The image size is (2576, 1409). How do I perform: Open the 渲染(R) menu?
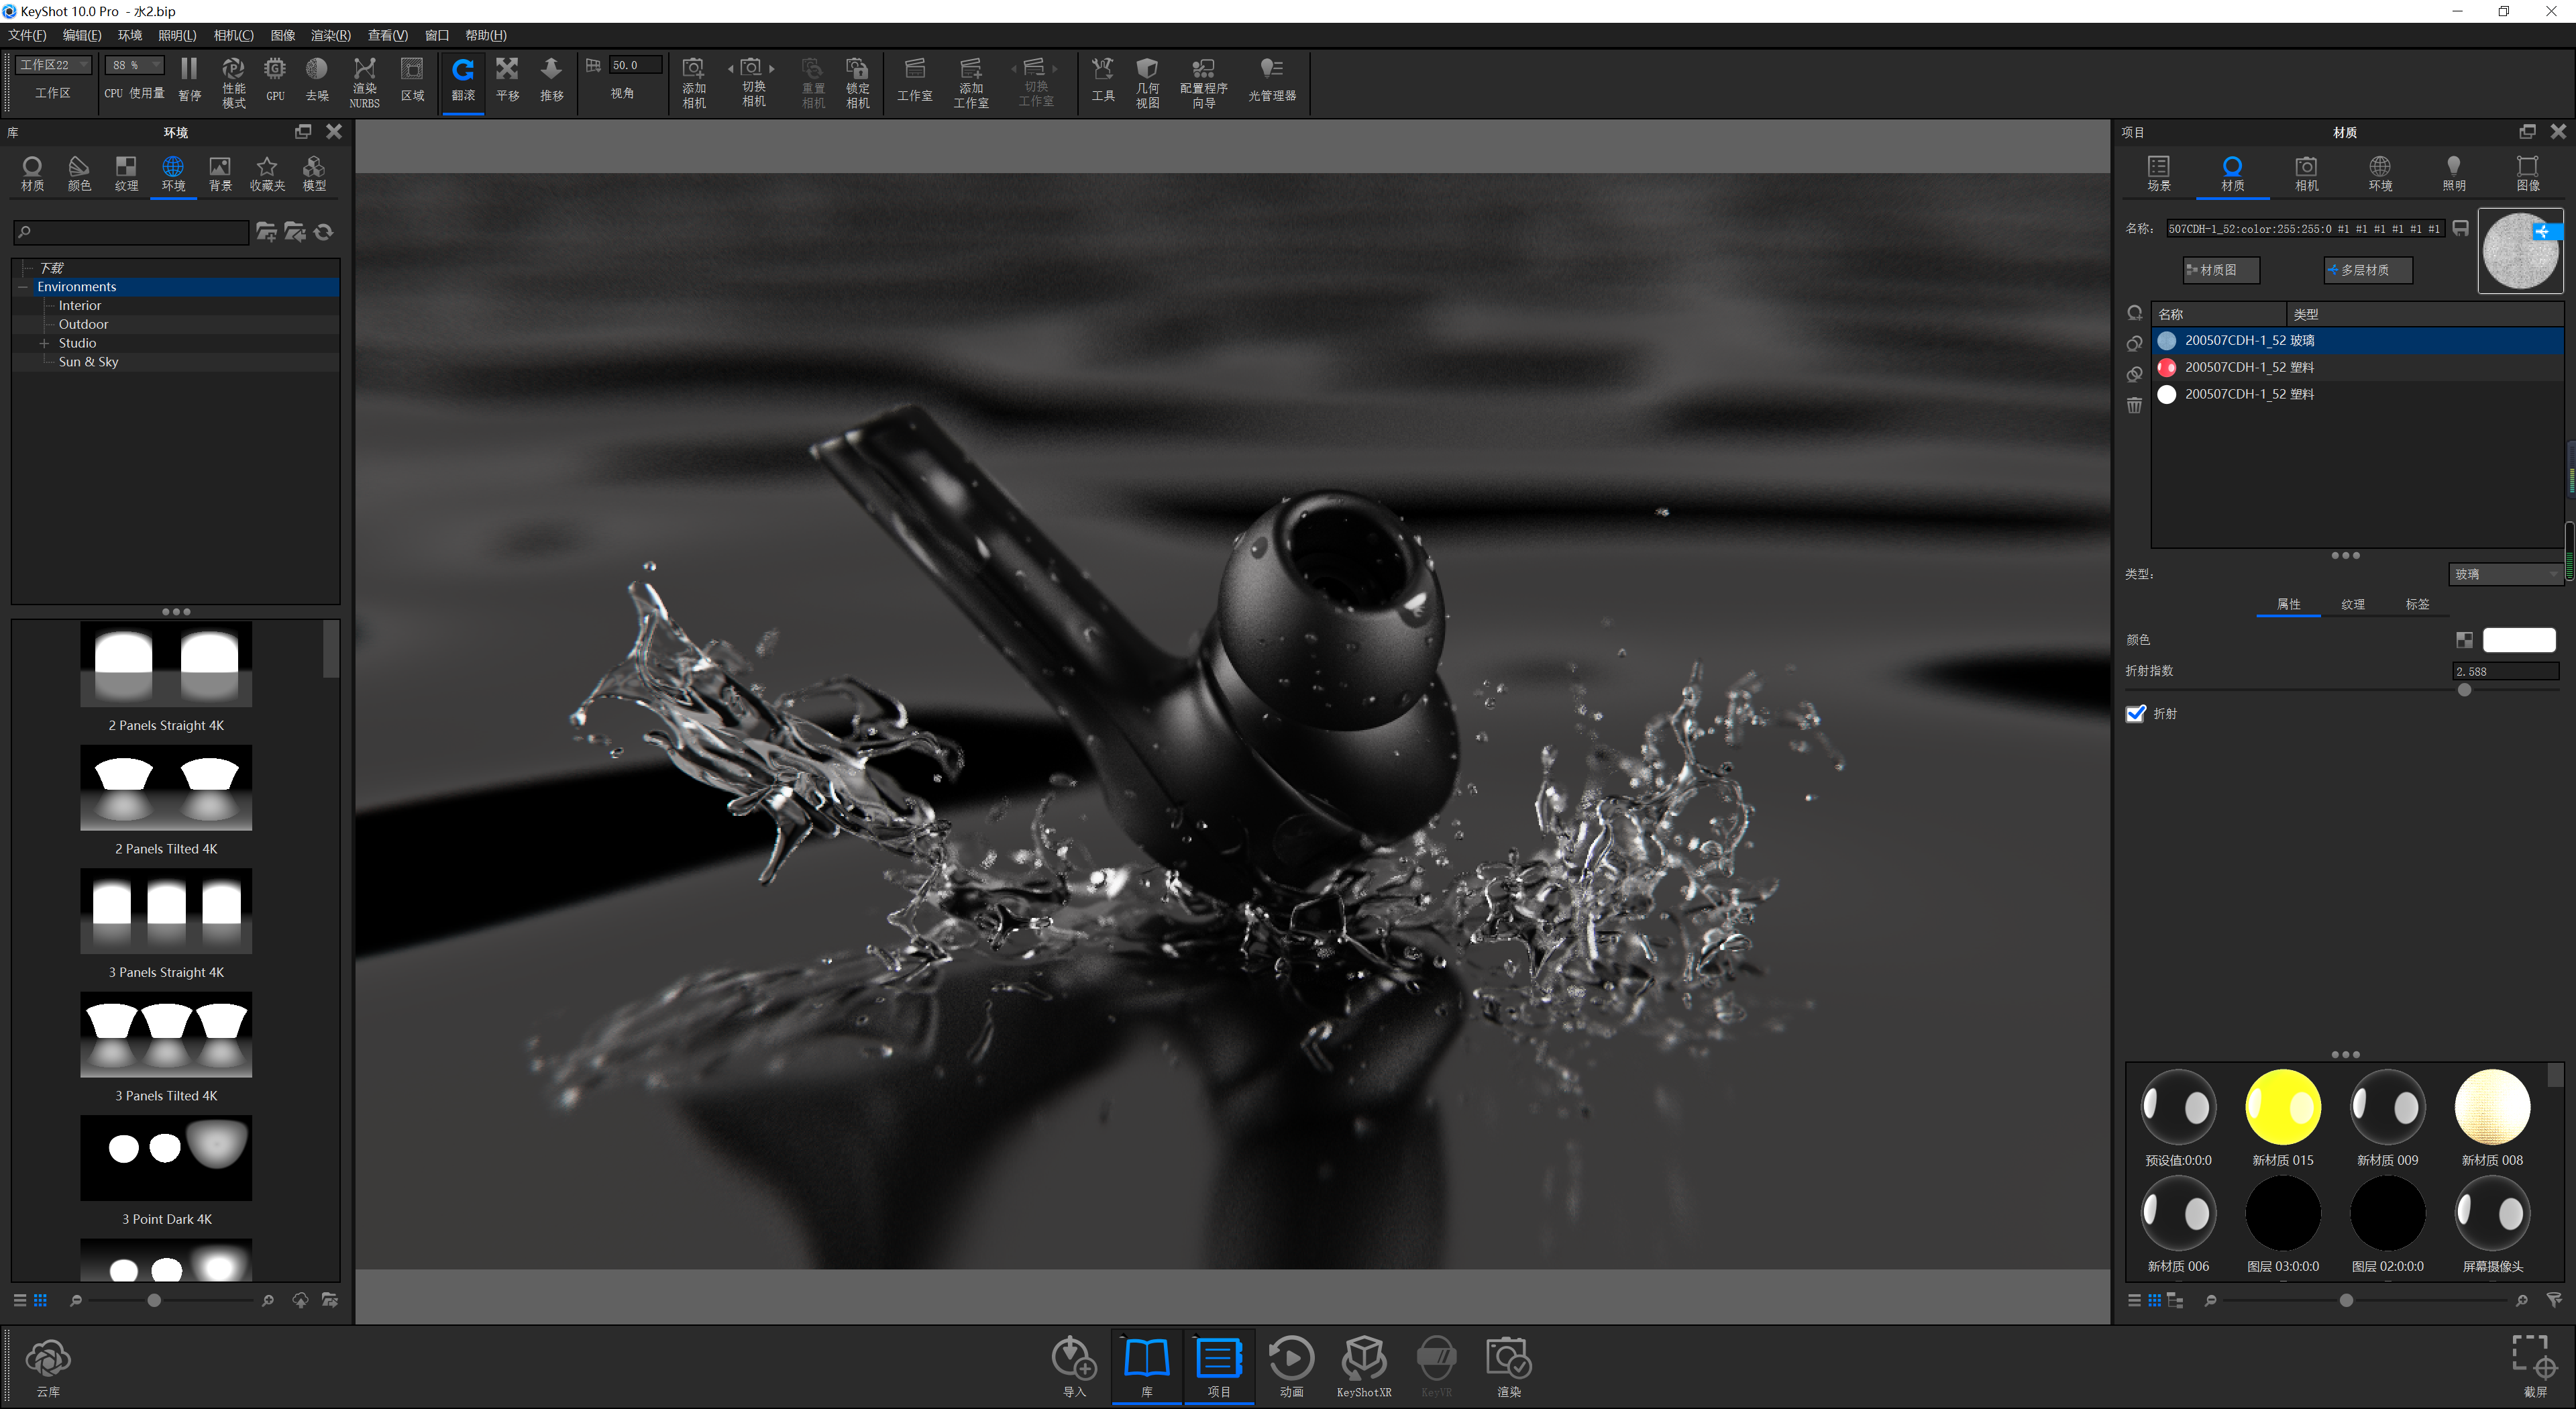330,35
